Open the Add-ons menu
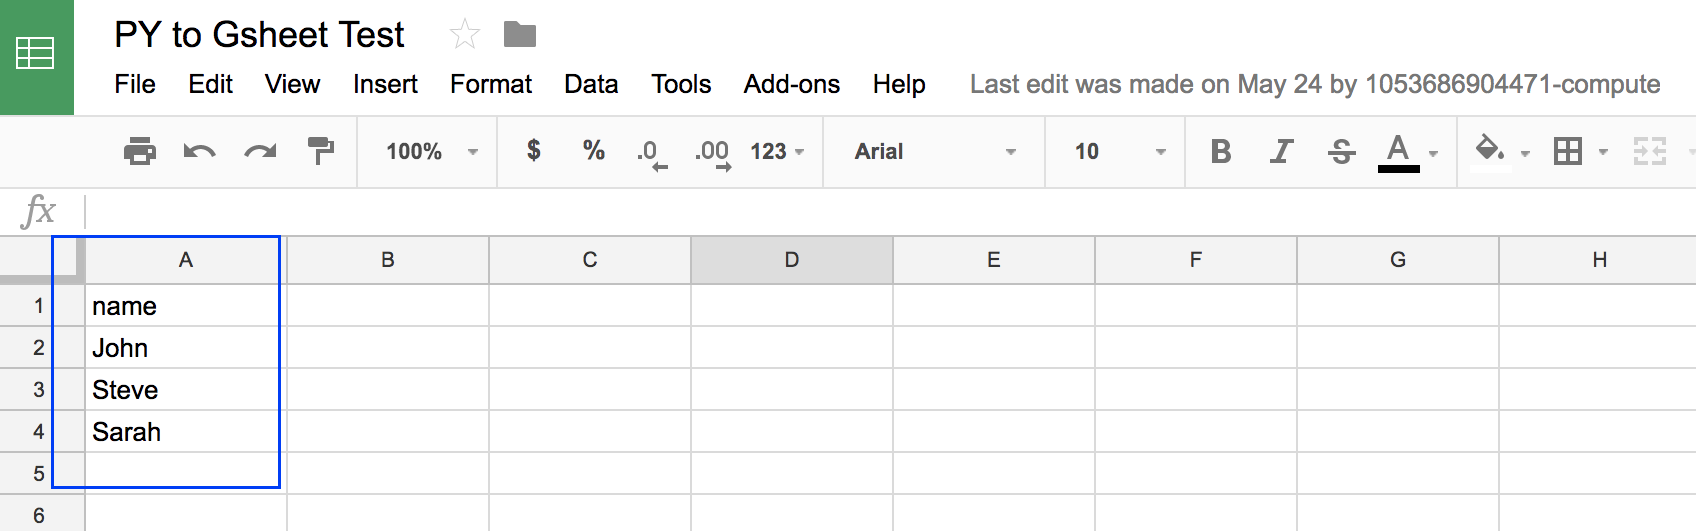Screen dimensions: 1696x531 click(791, 85)
